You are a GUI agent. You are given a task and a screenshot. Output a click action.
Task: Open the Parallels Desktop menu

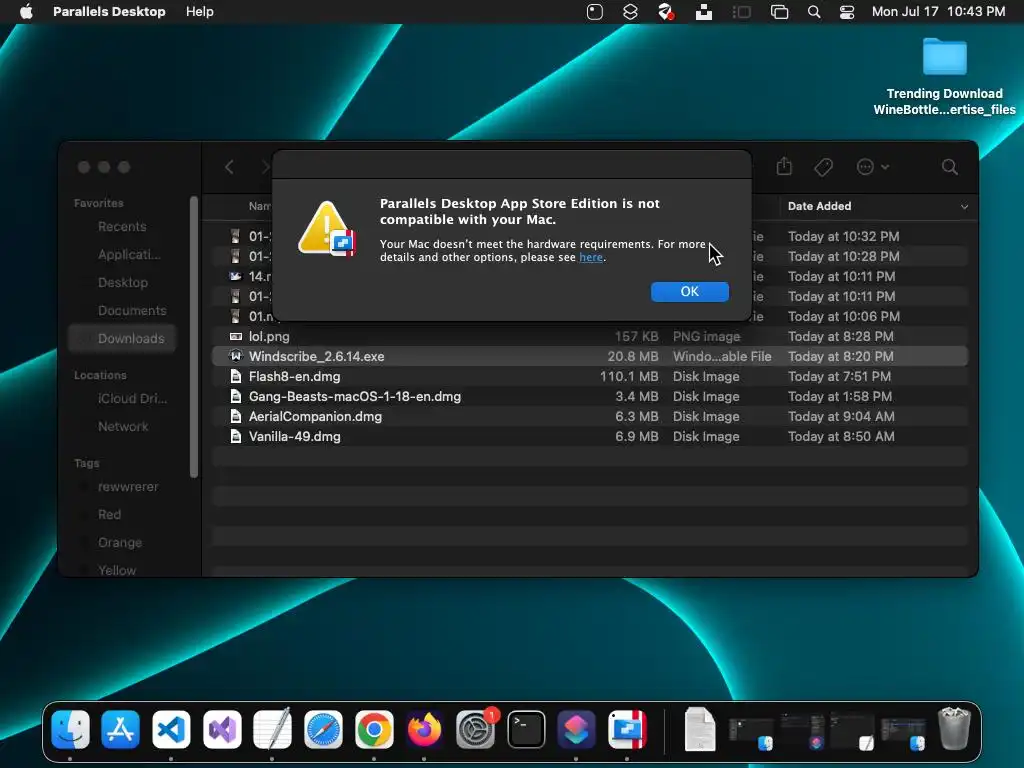click(109, 12)
